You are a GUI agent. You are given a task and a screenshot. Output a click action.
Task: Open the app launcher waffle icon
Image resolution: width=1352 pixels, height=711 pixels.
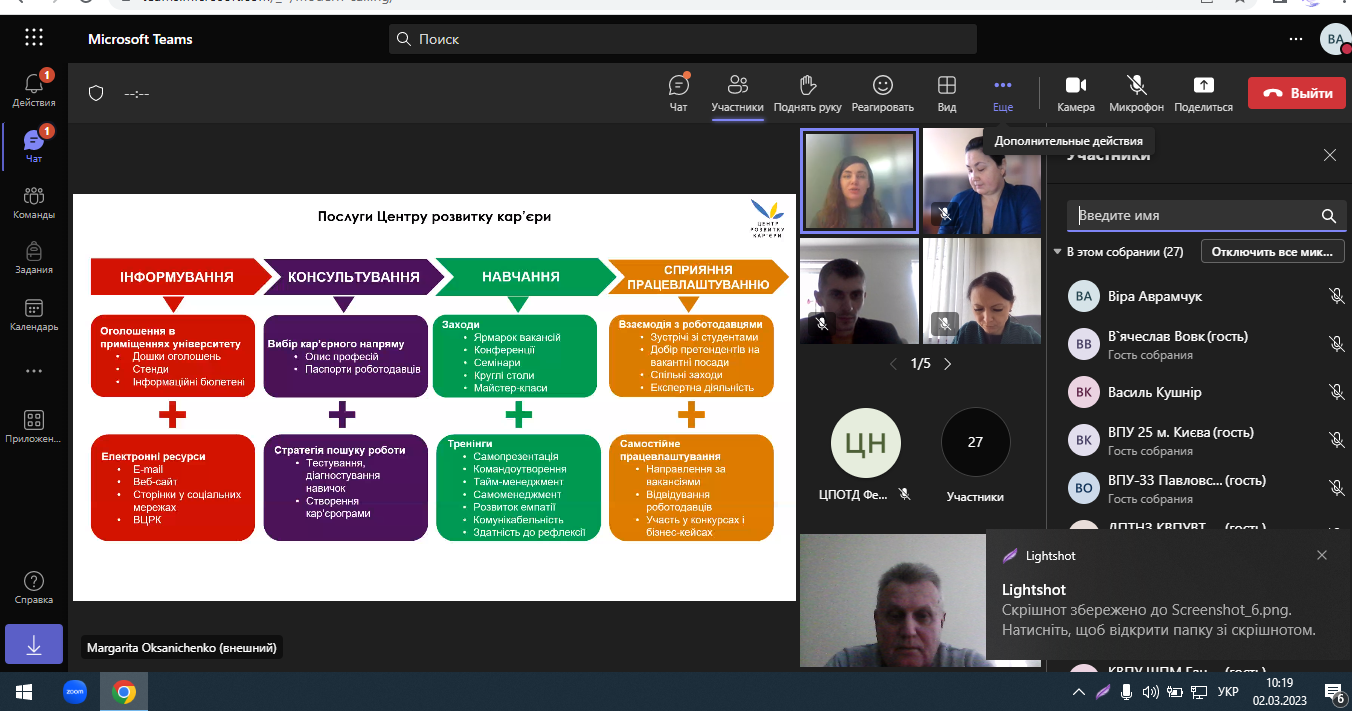click(34, 38)
